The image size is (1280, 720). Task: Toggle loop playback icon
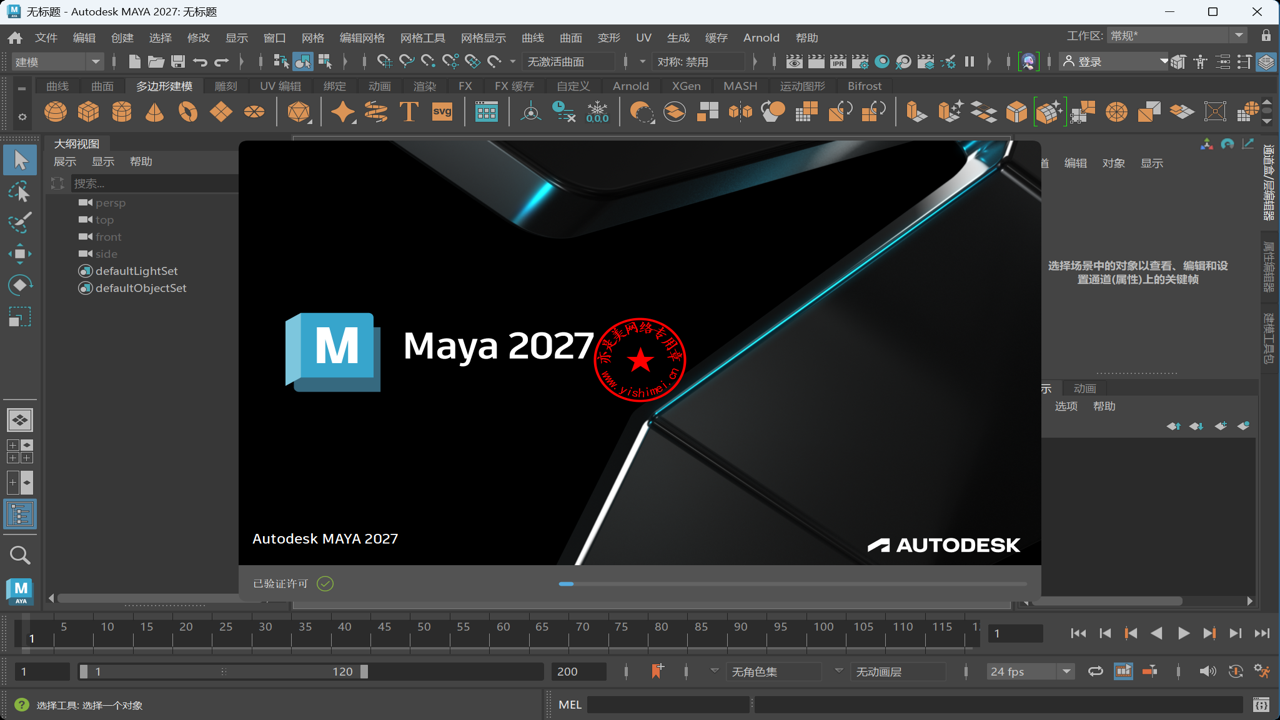coord(1096,672)
